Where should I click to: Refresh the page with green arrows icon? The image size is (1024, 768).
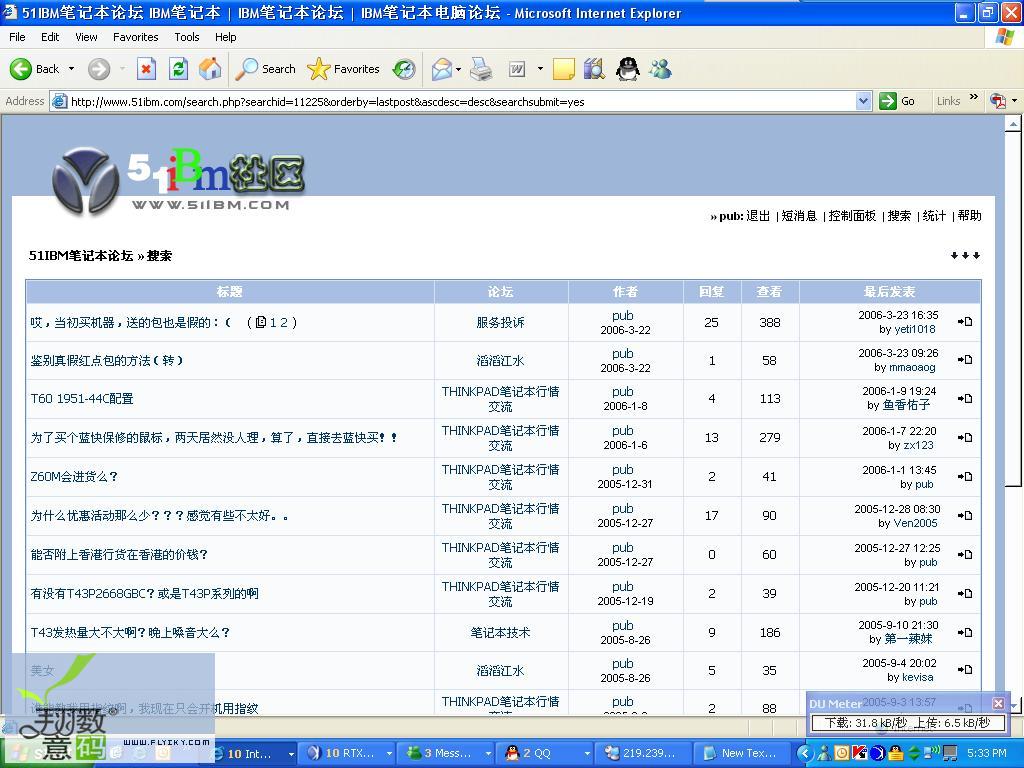point(178,69)
